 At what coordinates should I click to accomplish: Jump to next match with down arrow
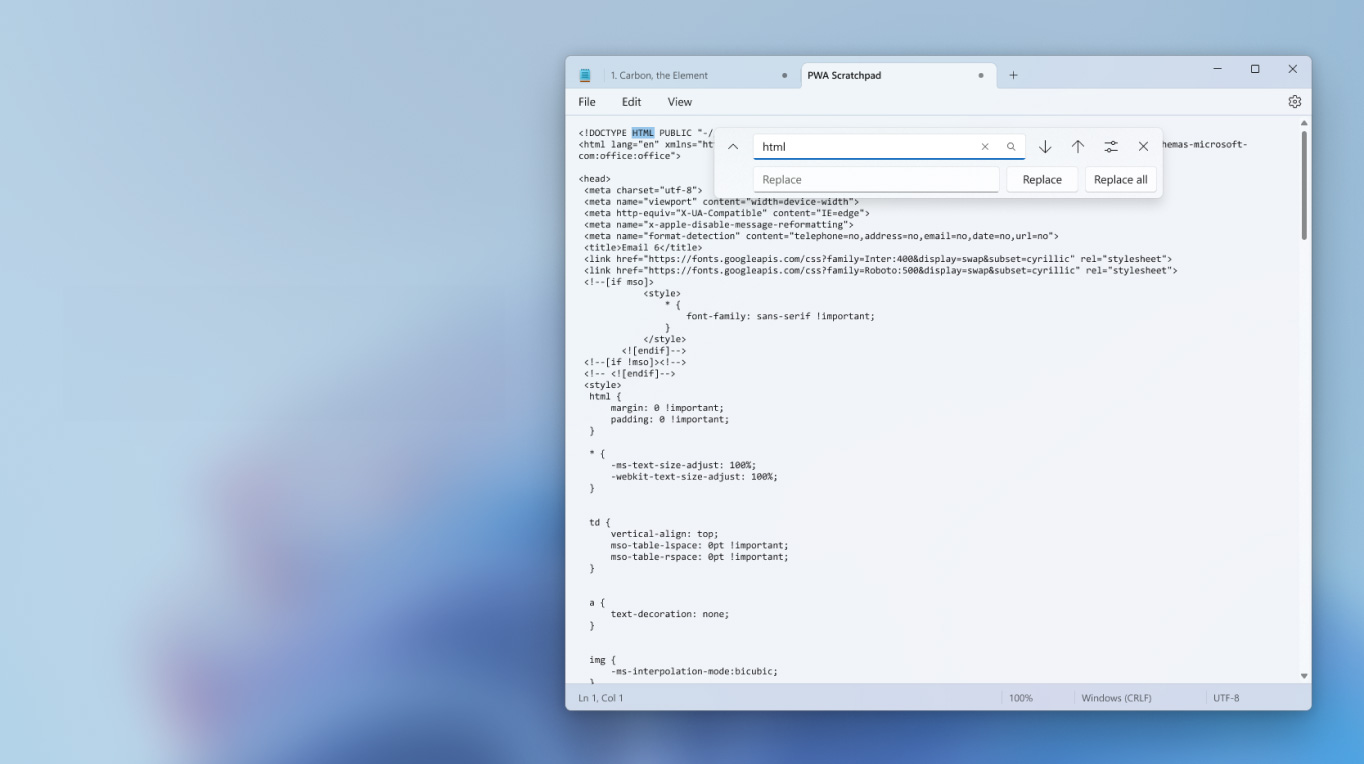[1045, 147]
